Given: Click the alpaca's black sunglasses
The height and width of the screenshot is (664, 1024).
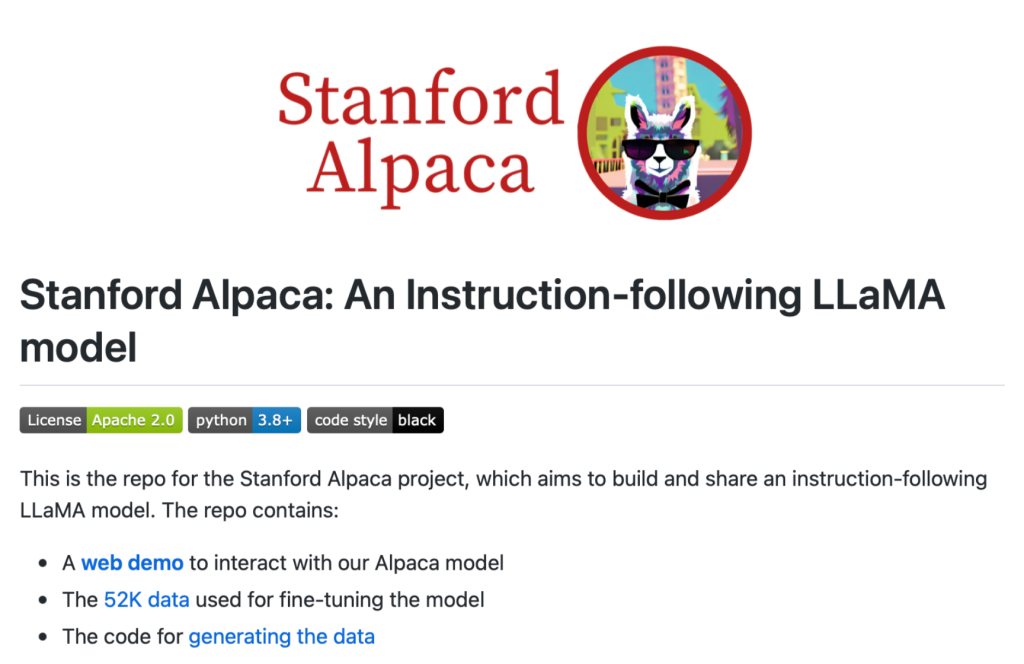Looking at the screenshot, I should (661, 150).
